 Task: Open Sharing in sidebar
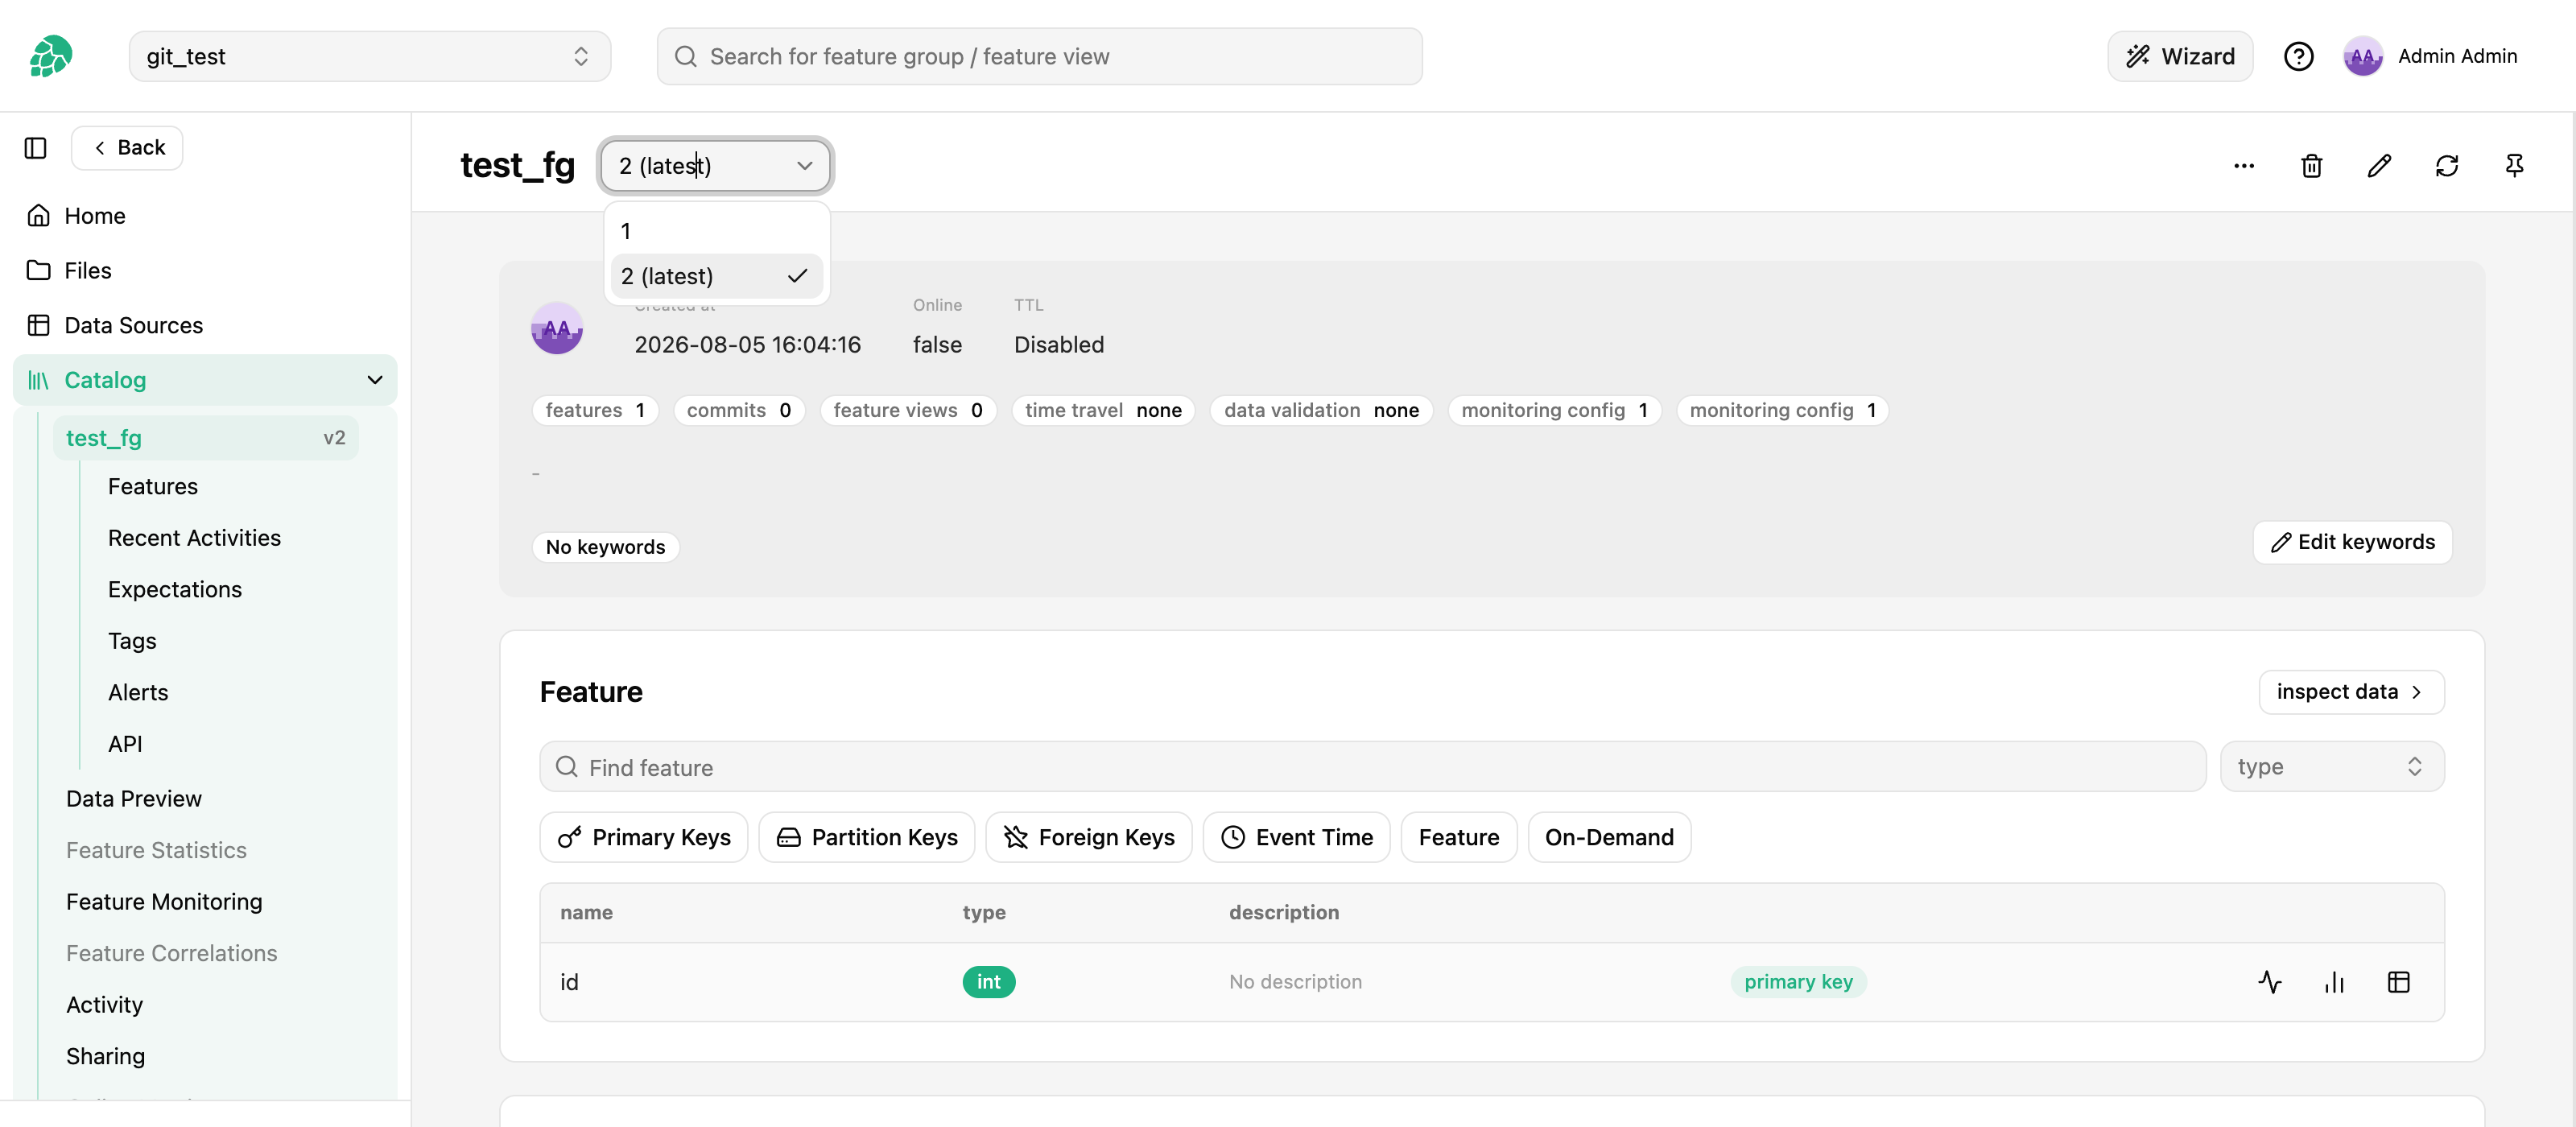coord(105,1056)
